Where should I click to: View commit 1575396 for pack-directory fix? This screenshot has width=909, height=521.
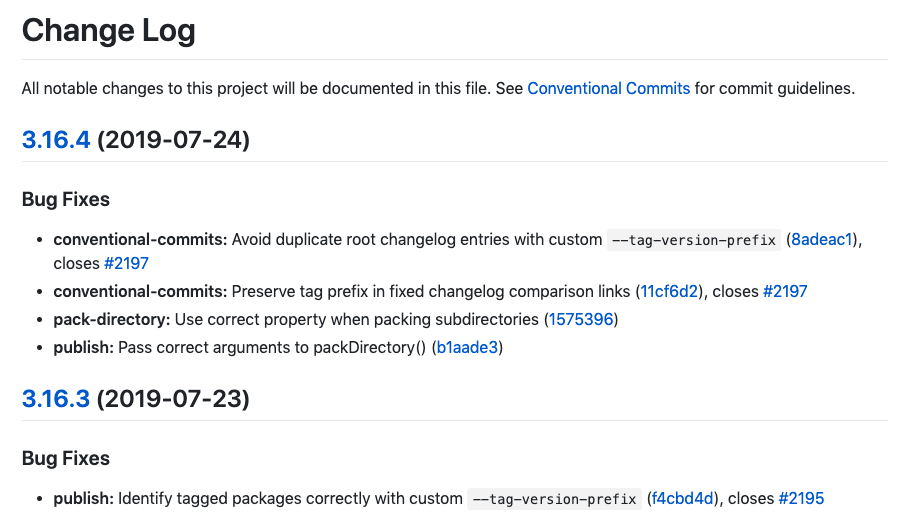pos(581,319)
